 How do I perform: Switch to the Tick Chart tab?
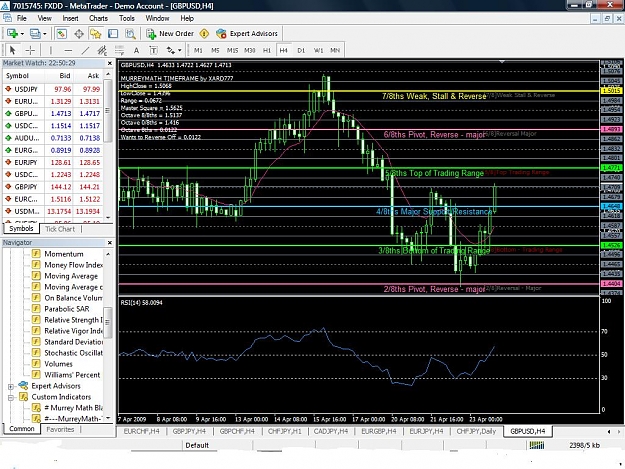coord(60,229)
